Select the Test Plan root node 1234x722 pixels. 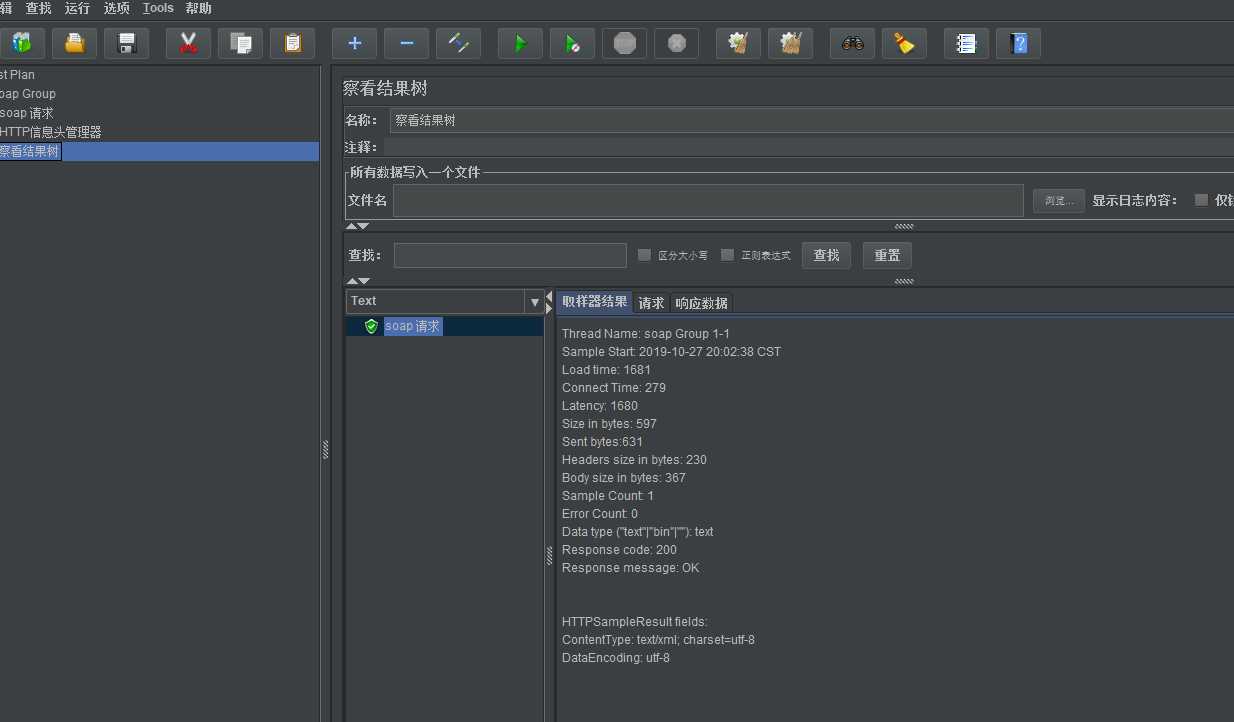(x=18, y=75)
